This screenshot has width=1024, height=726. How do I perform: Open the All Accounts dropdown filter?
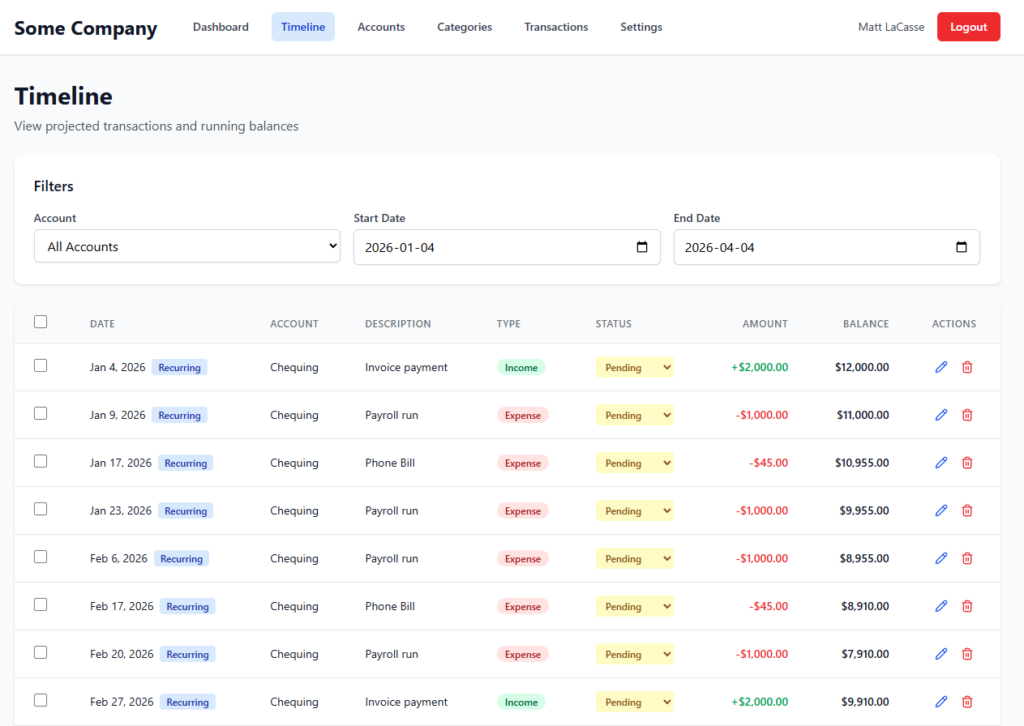(187, 247)
